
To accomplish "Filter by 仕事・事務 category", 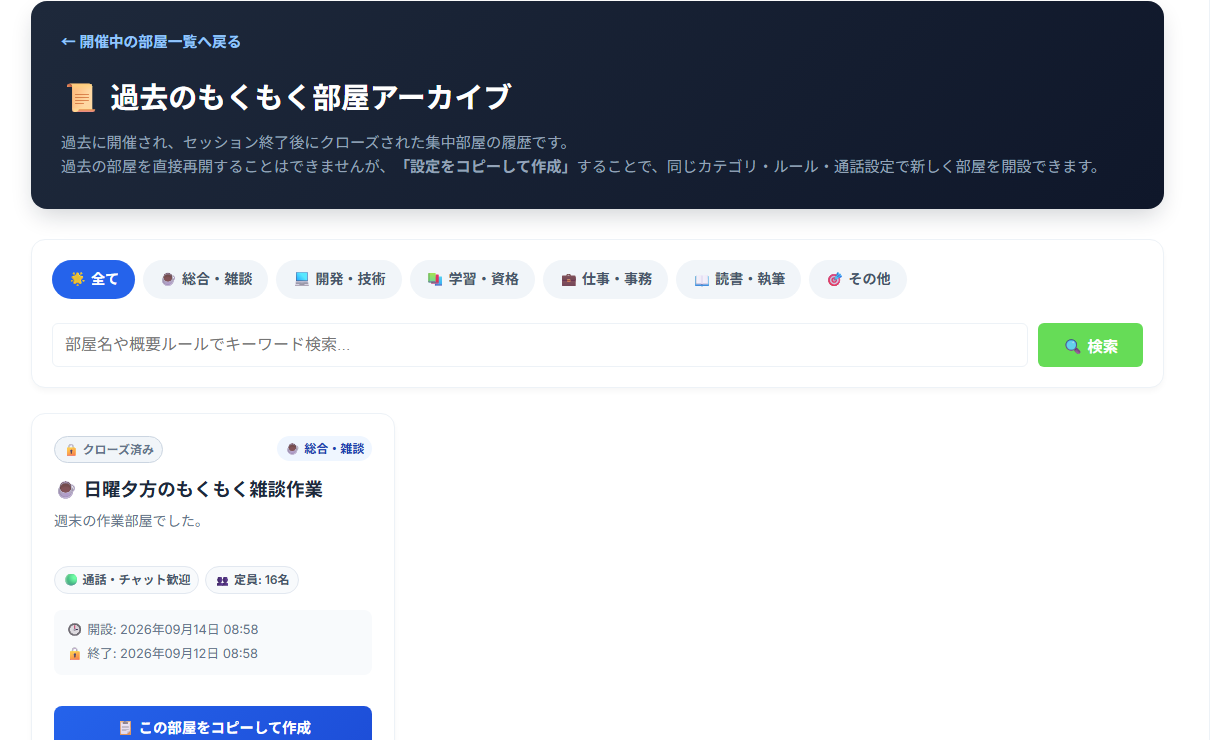I will point(605,279).
